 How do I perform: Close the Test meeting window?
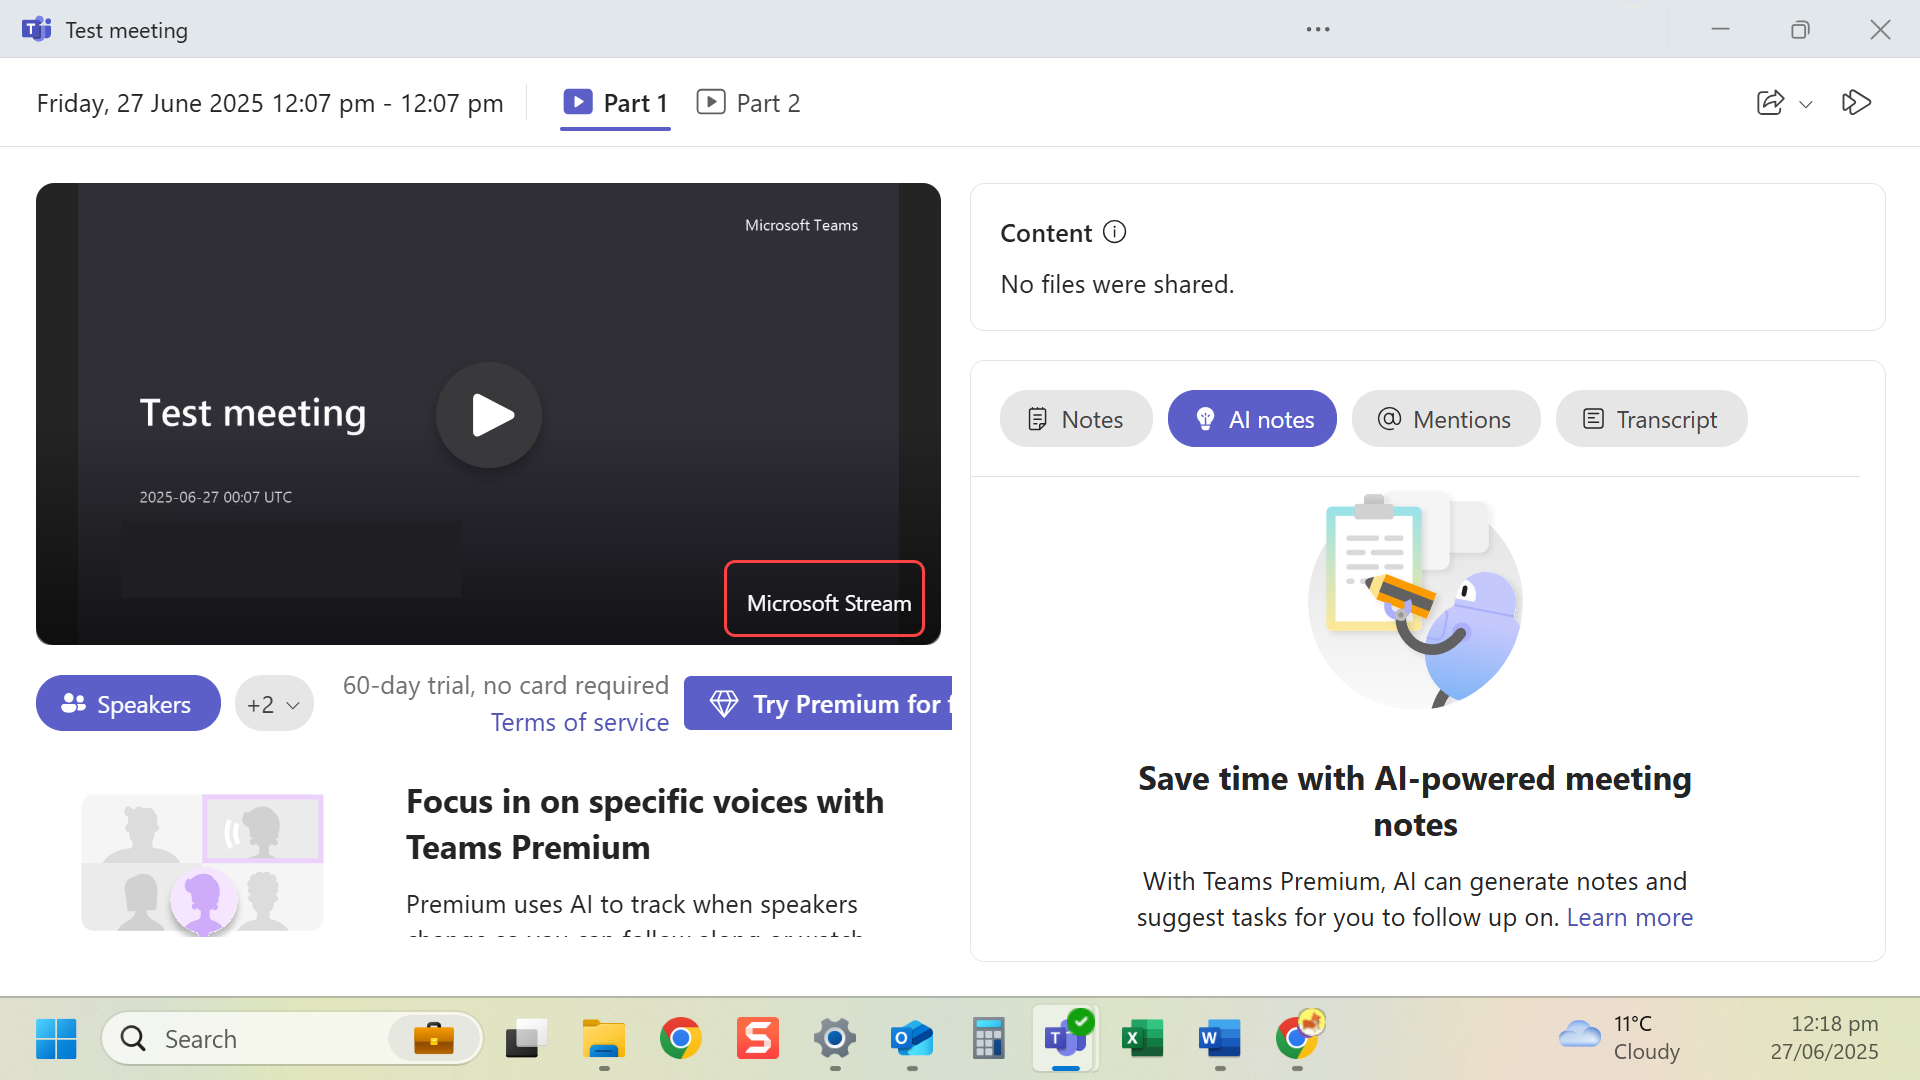point(1880,29)
